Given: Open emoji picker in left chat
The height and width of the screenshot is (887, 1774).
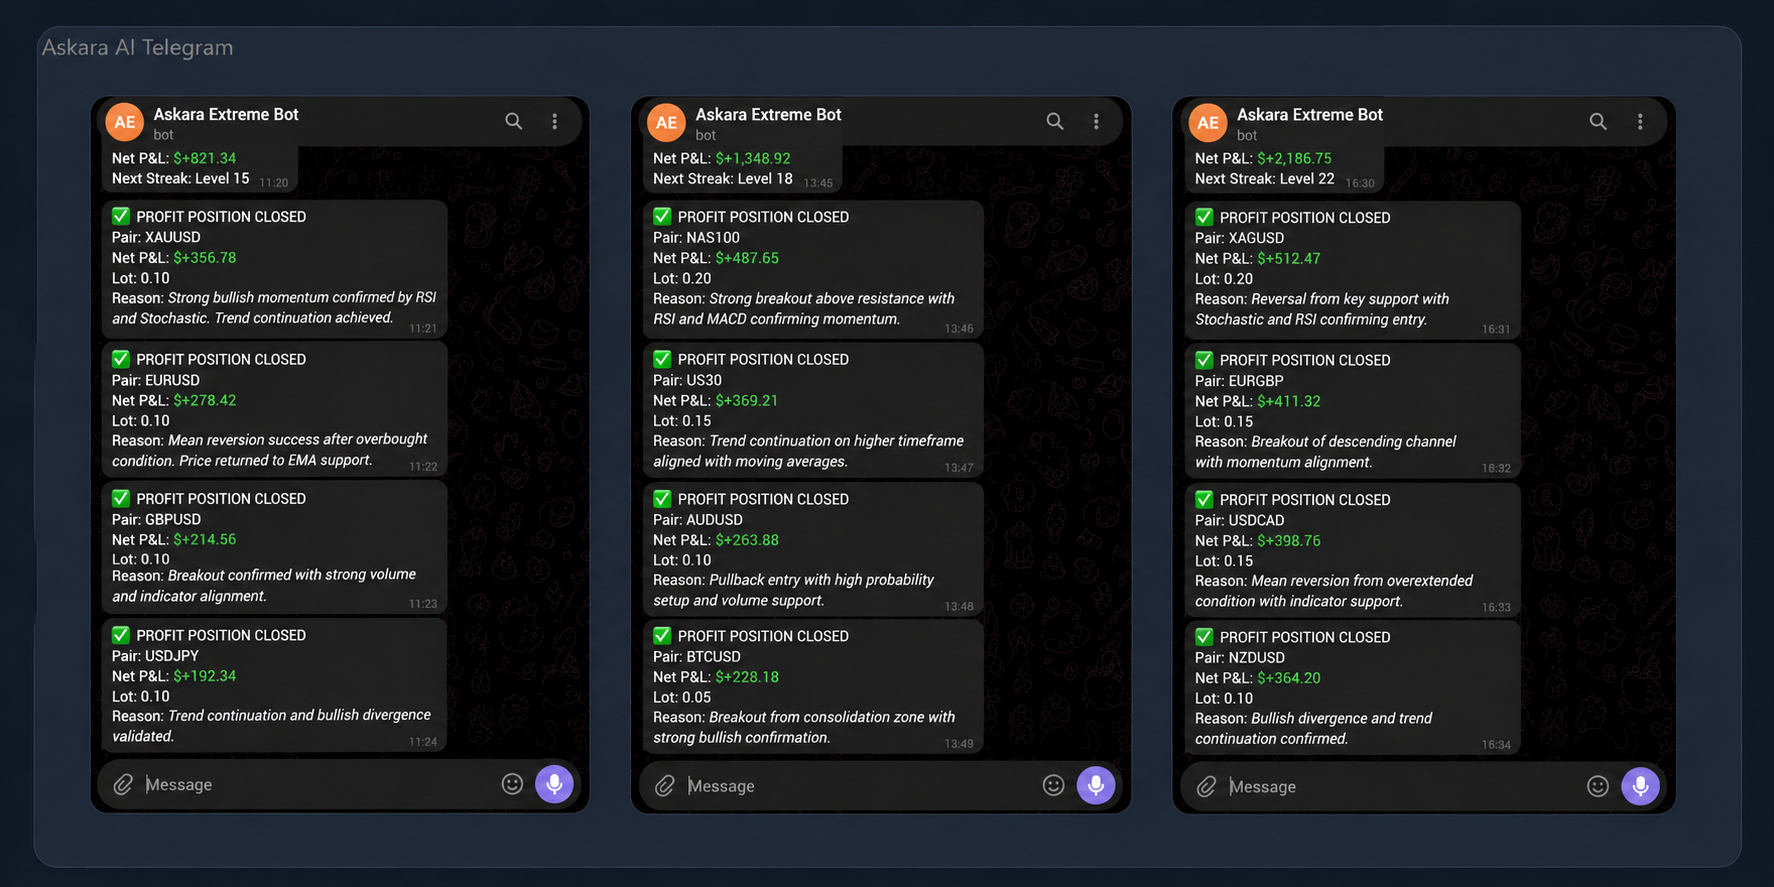Looking at the screenshot, I should pyautogui.click(x=512, y=784).
